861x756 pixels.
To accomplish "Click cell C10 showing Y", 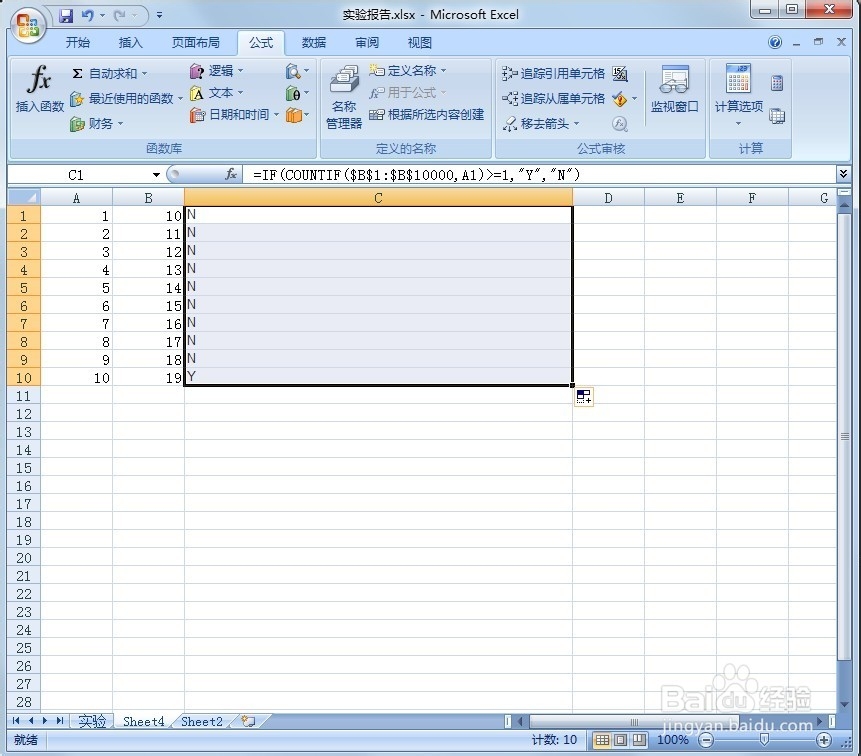I will click(x=378, y=377).
